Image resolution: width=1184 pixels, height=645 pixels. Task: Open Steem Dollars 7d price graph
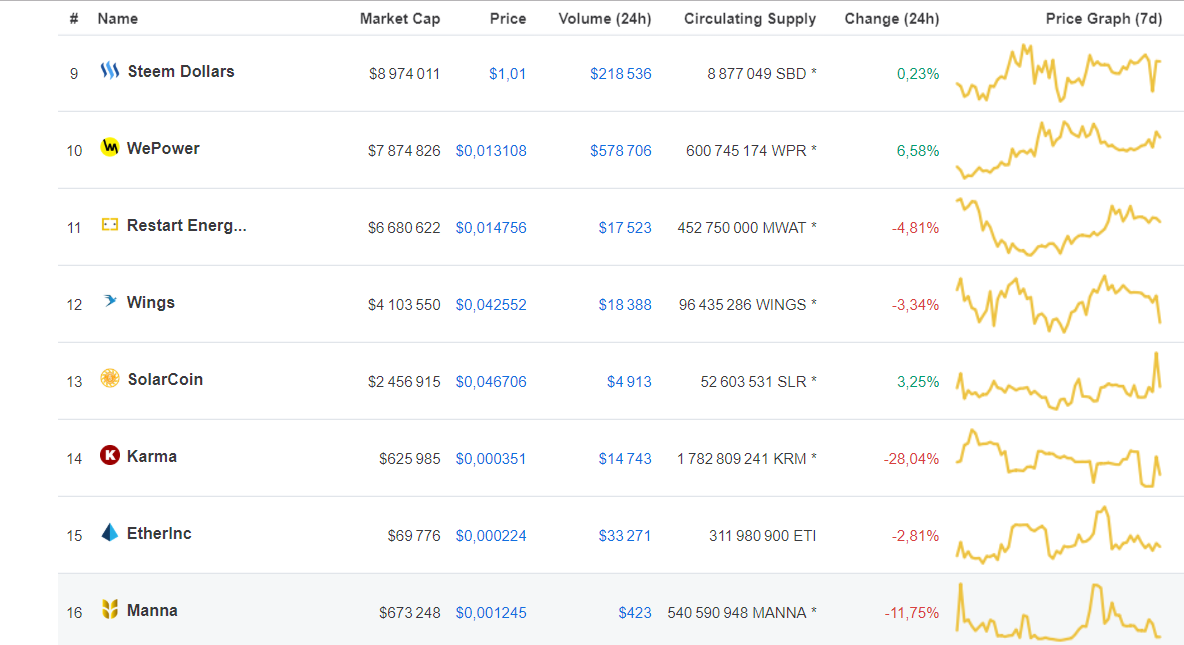(x=1059, y=73)
